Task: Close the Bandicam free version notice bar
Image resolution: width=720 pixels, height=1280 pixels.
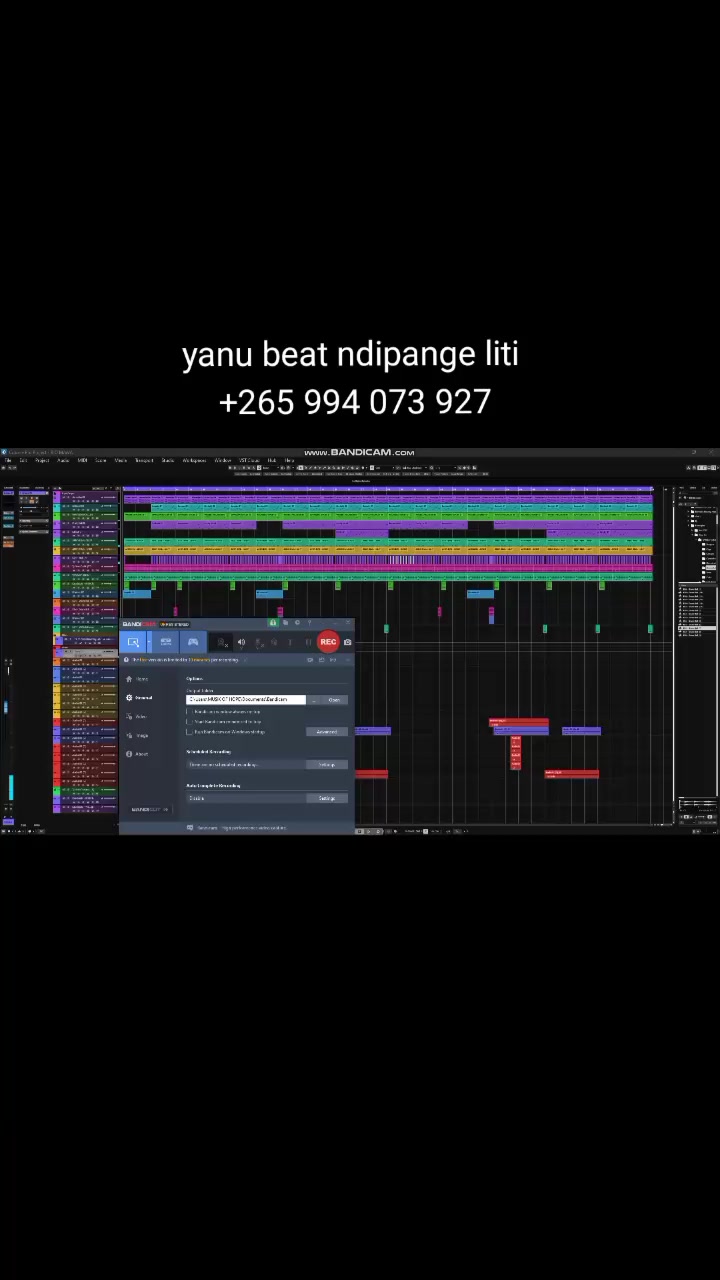Action: (348, 659)
